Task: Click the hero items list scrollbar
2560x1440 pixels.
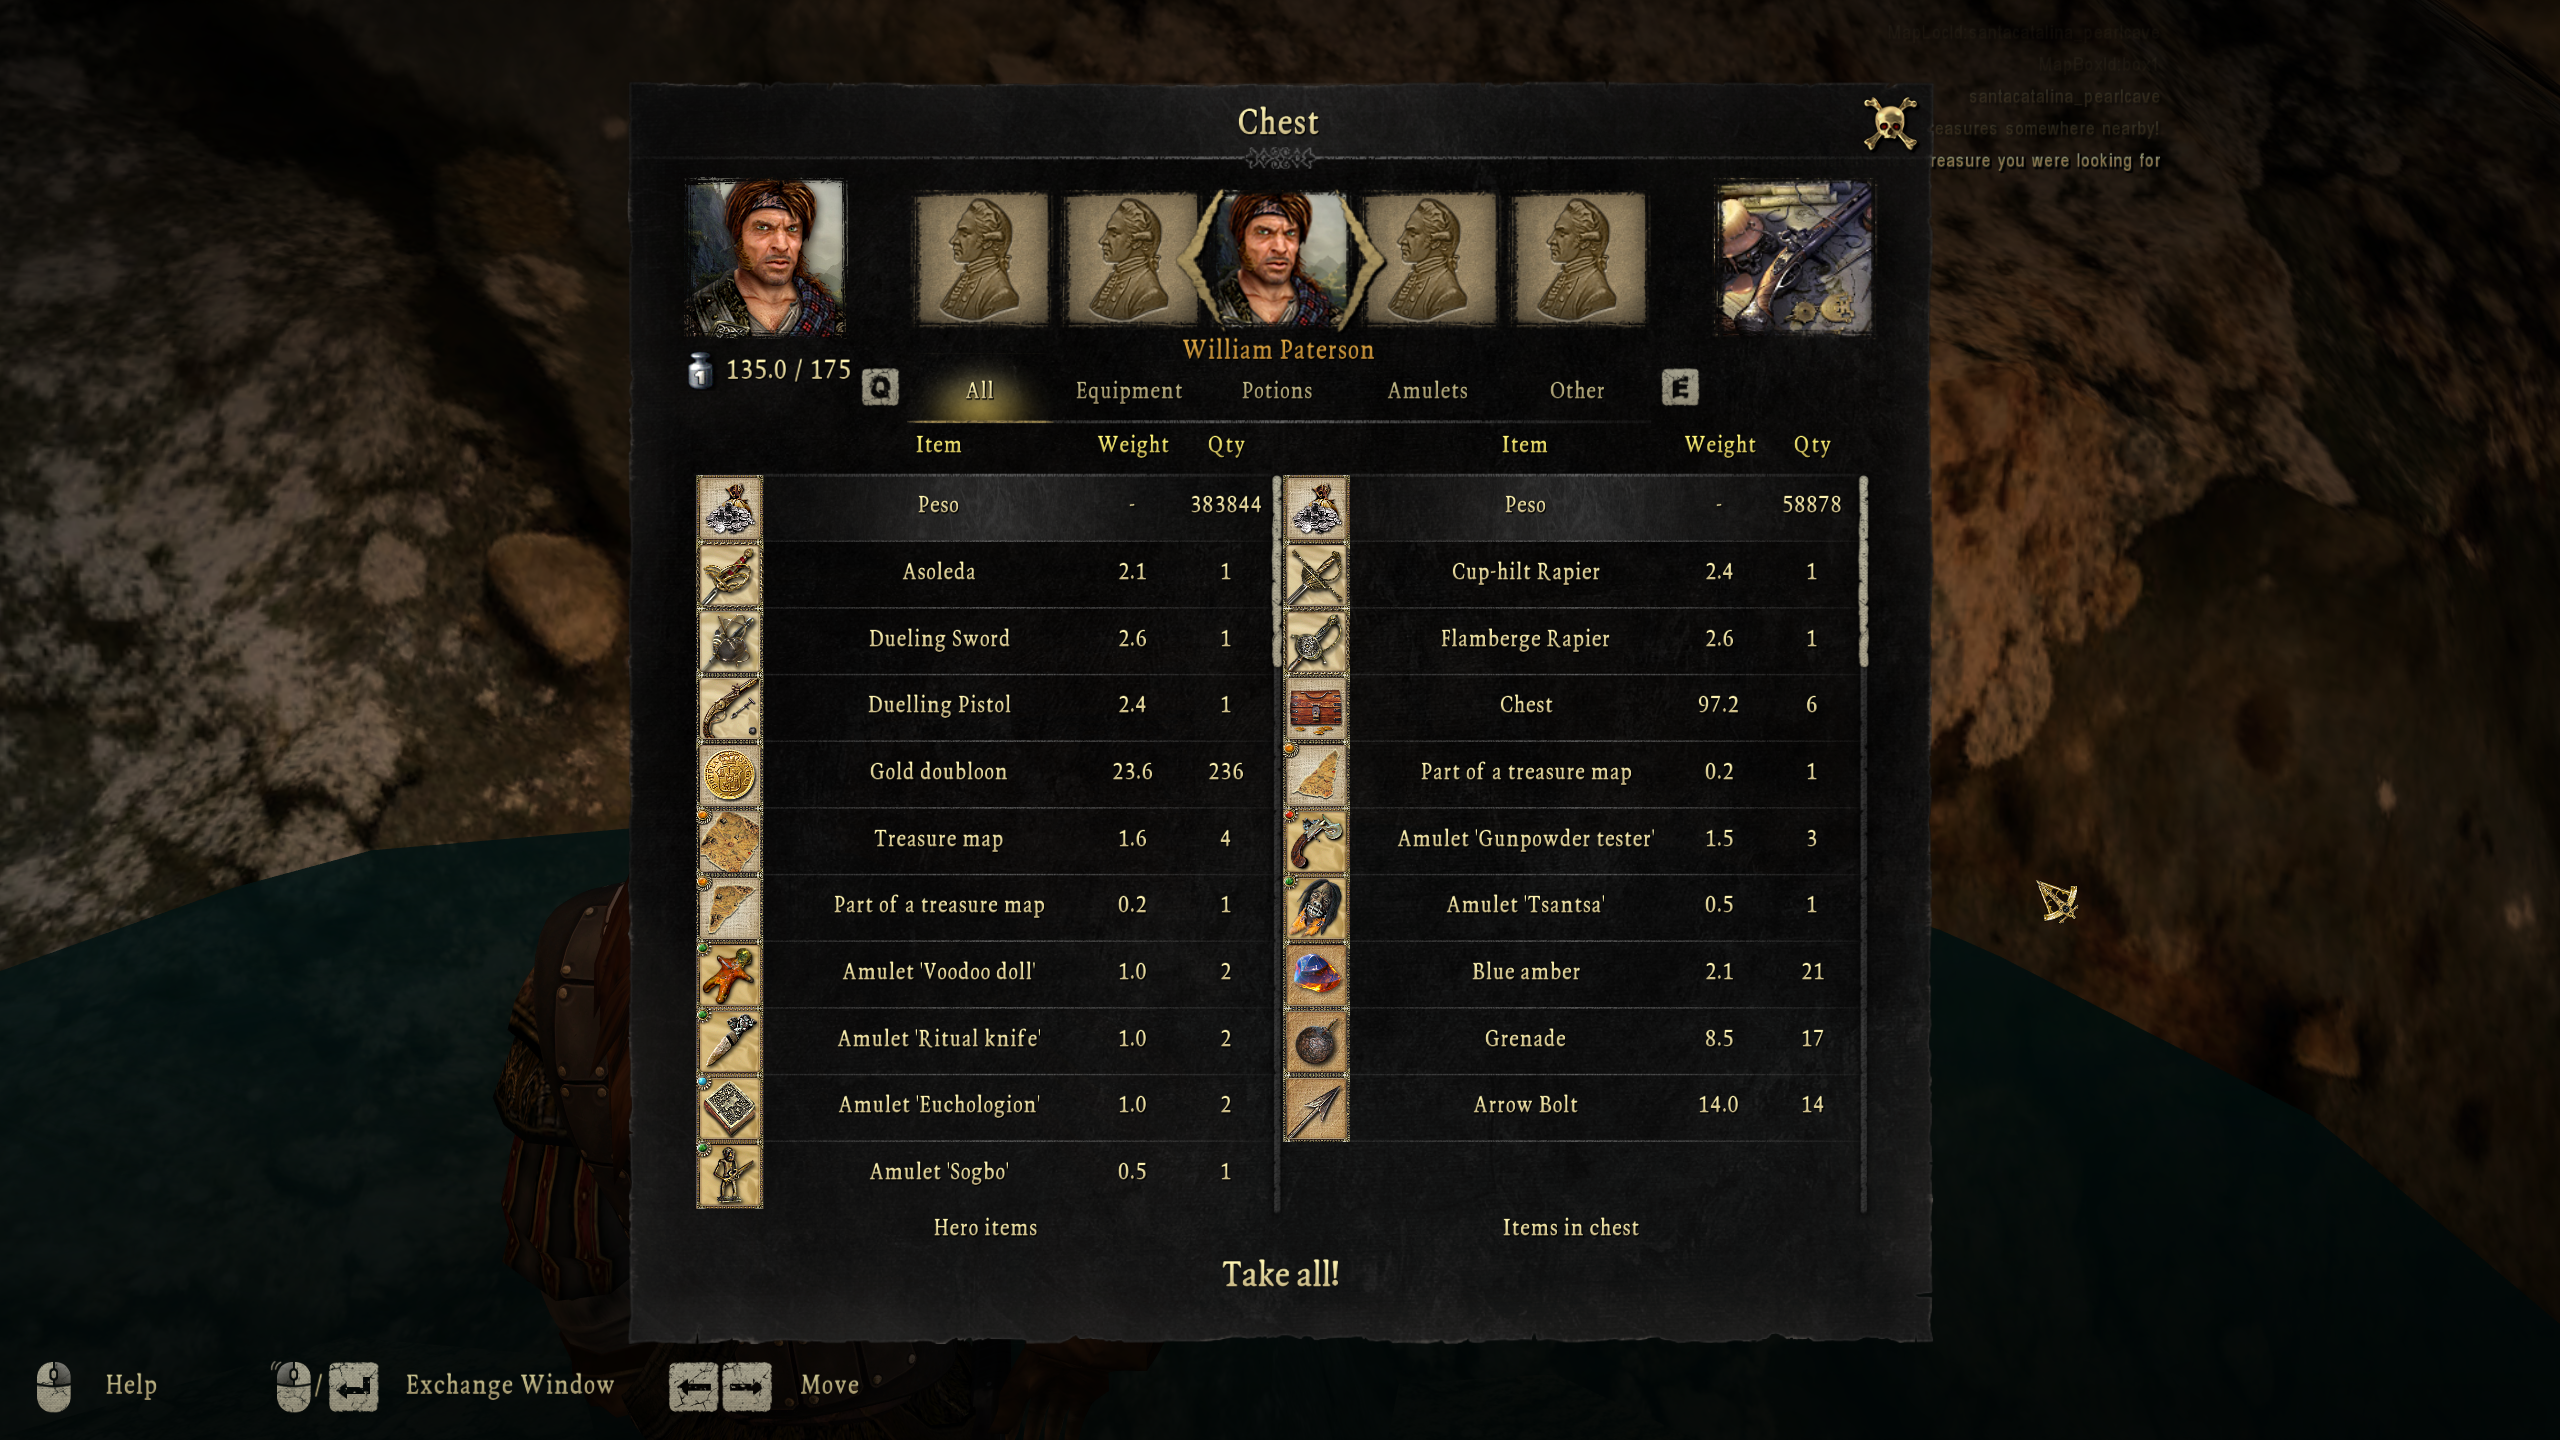Action: [1276, 572]
